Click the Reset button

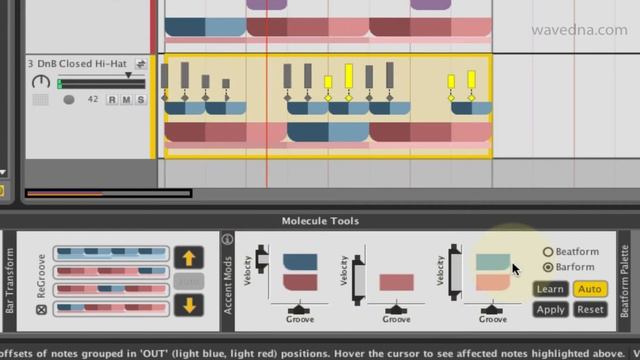tap(590, 309)
